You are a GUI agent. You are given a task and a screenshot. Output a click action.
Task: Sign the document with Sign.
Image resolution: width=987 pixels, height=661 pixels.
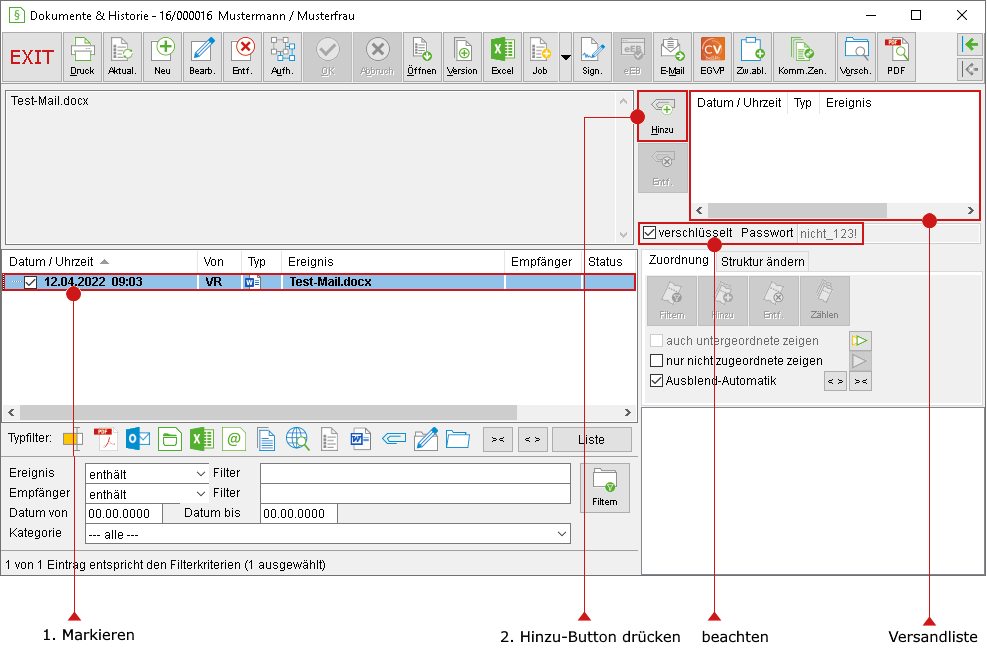(592, 57)
